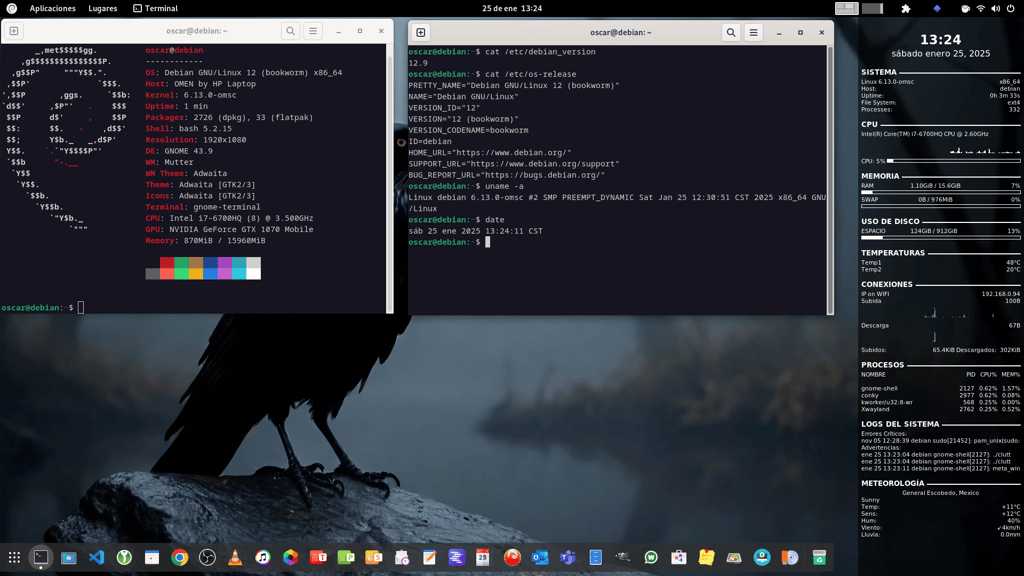Click the Debian activities logo in top bar
The height and width of the screenshot is (576, 1024).
[12, 8]
